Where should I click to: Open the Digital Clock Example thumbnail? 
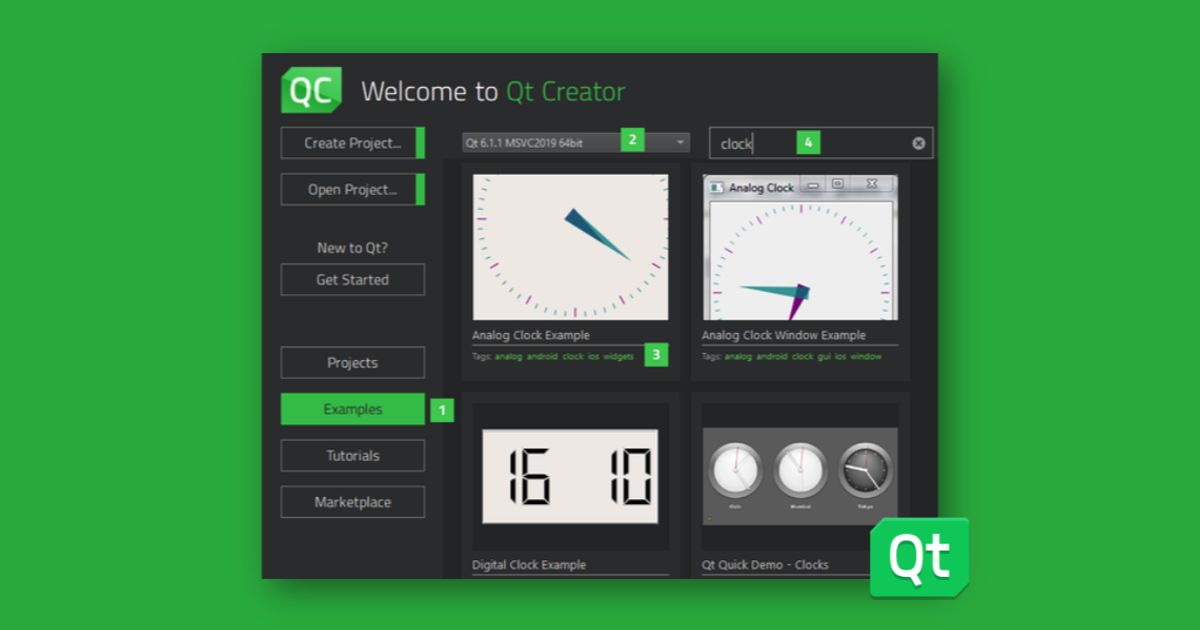pyautogui.click(x=570, y=477)
